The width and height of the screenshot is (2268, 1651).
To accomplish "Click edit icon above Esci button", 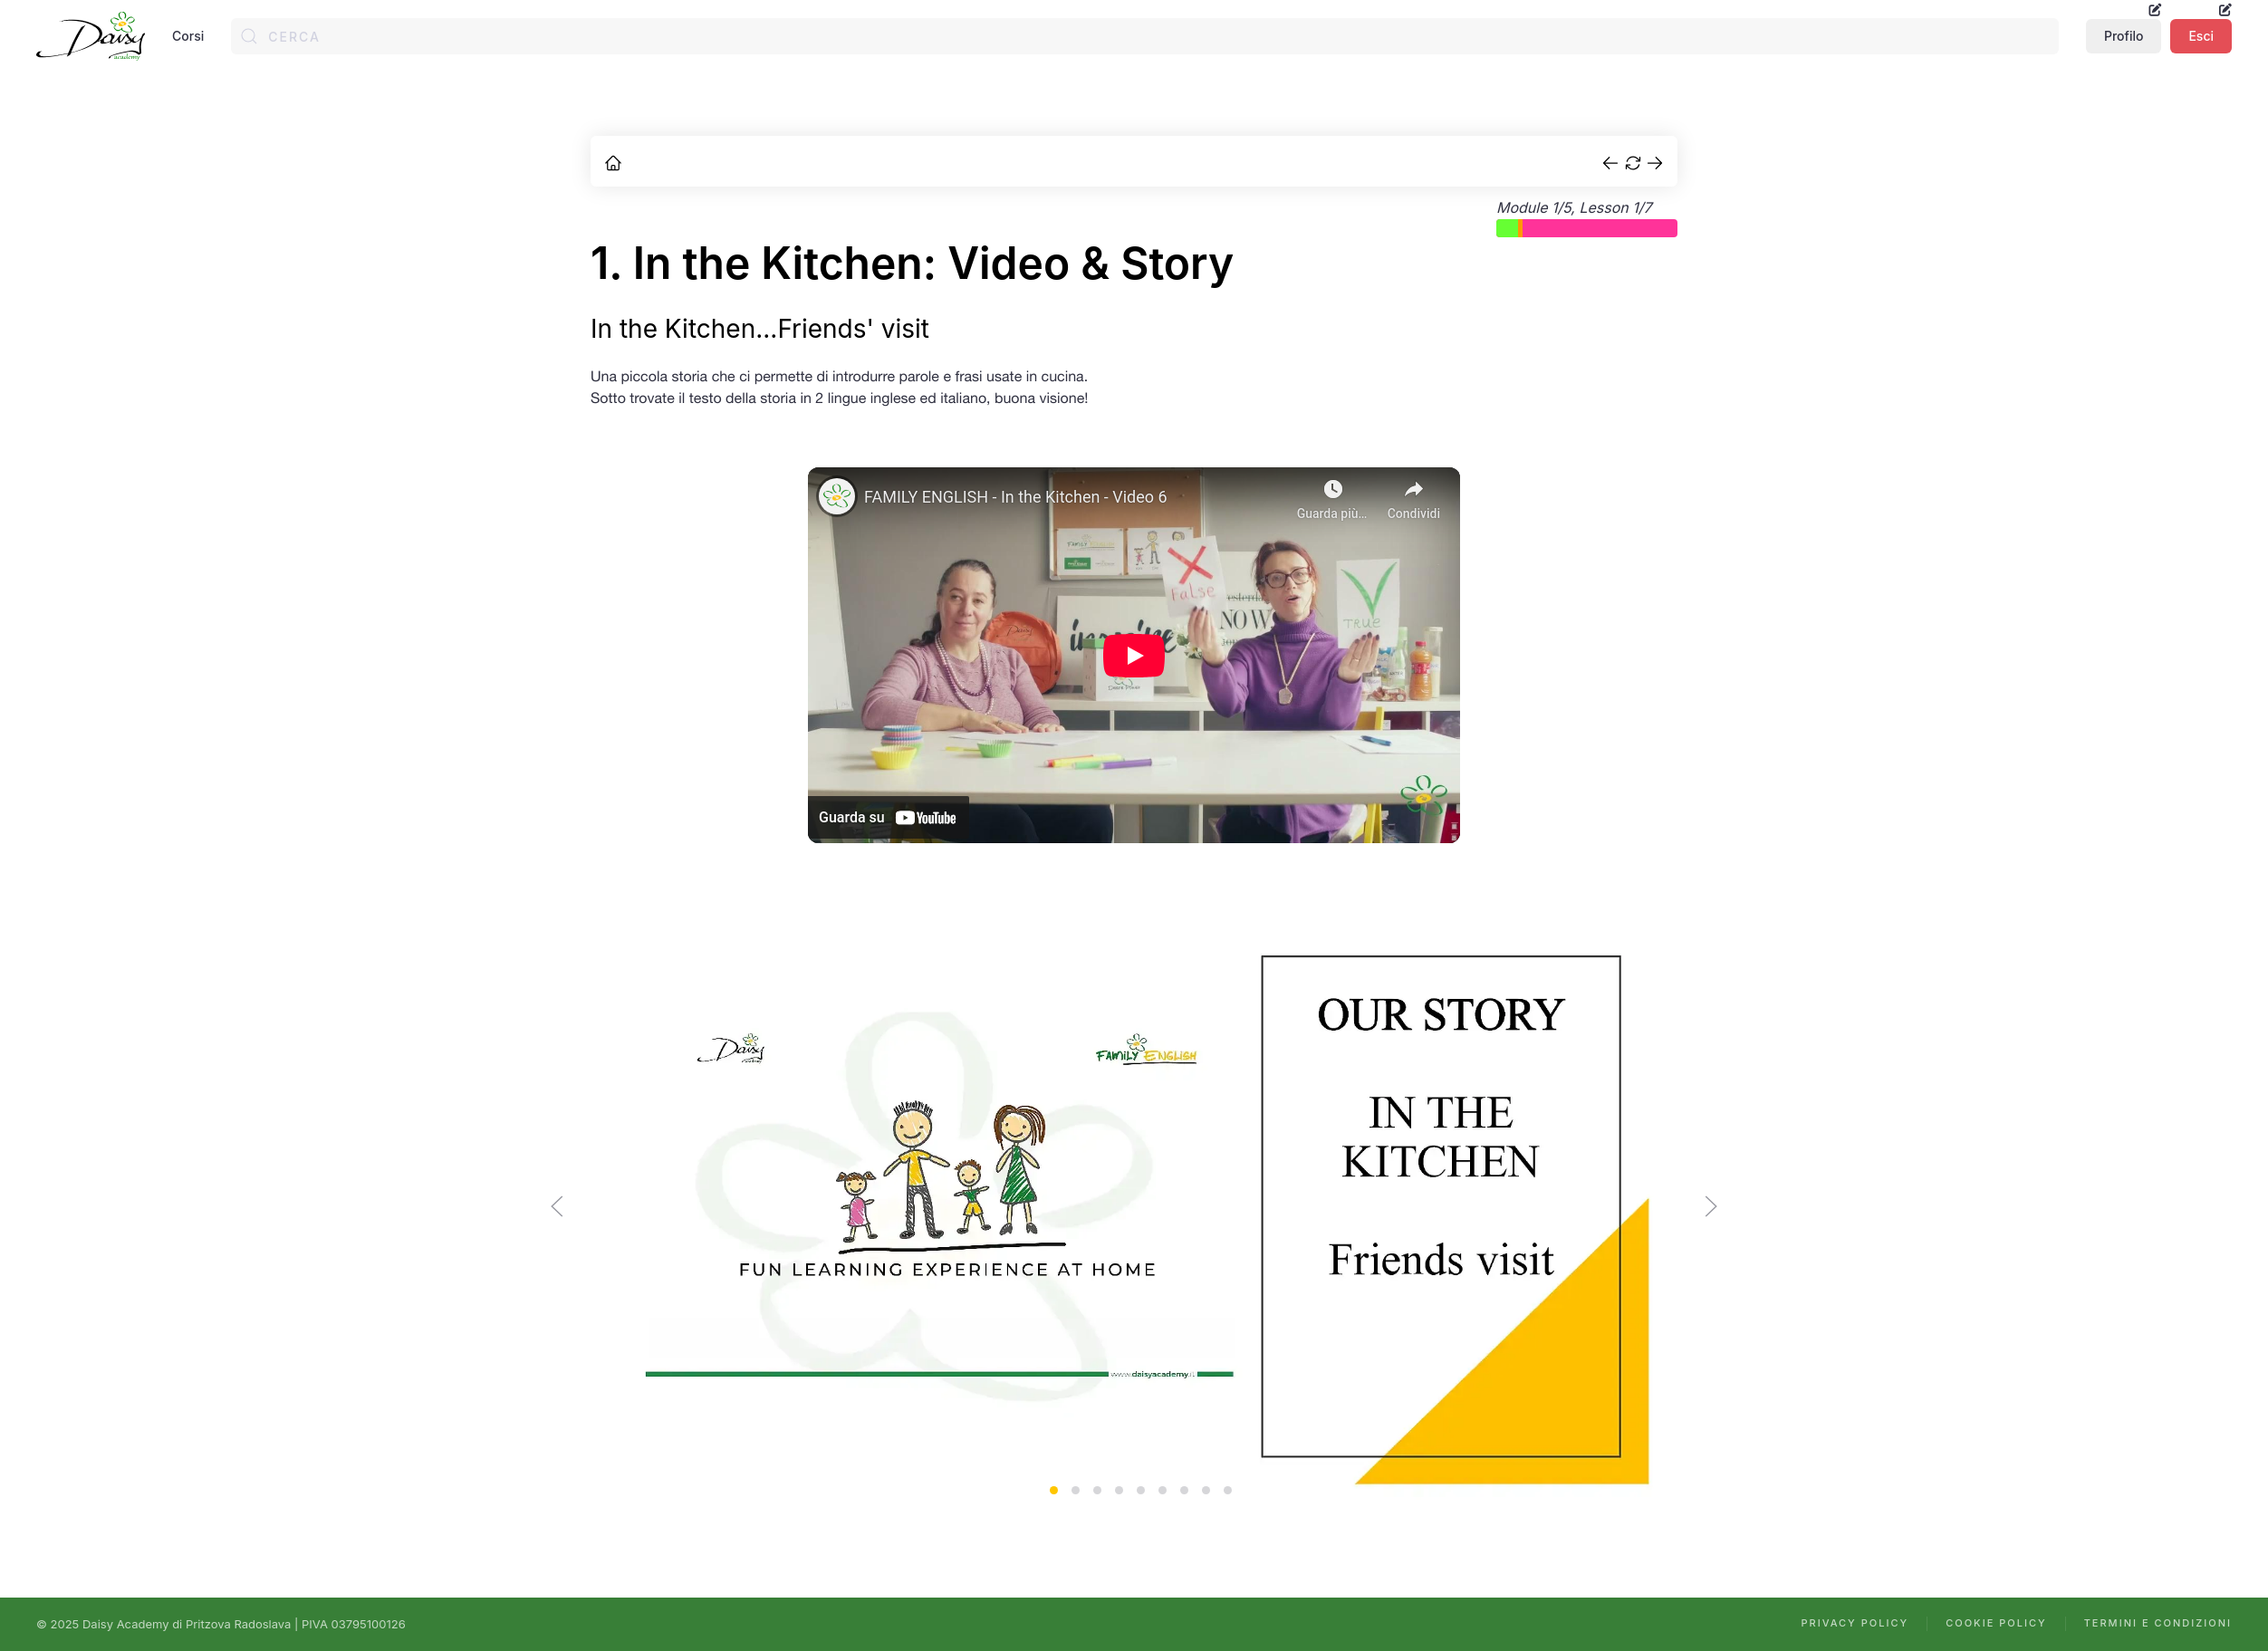I will click(2224, 10).
